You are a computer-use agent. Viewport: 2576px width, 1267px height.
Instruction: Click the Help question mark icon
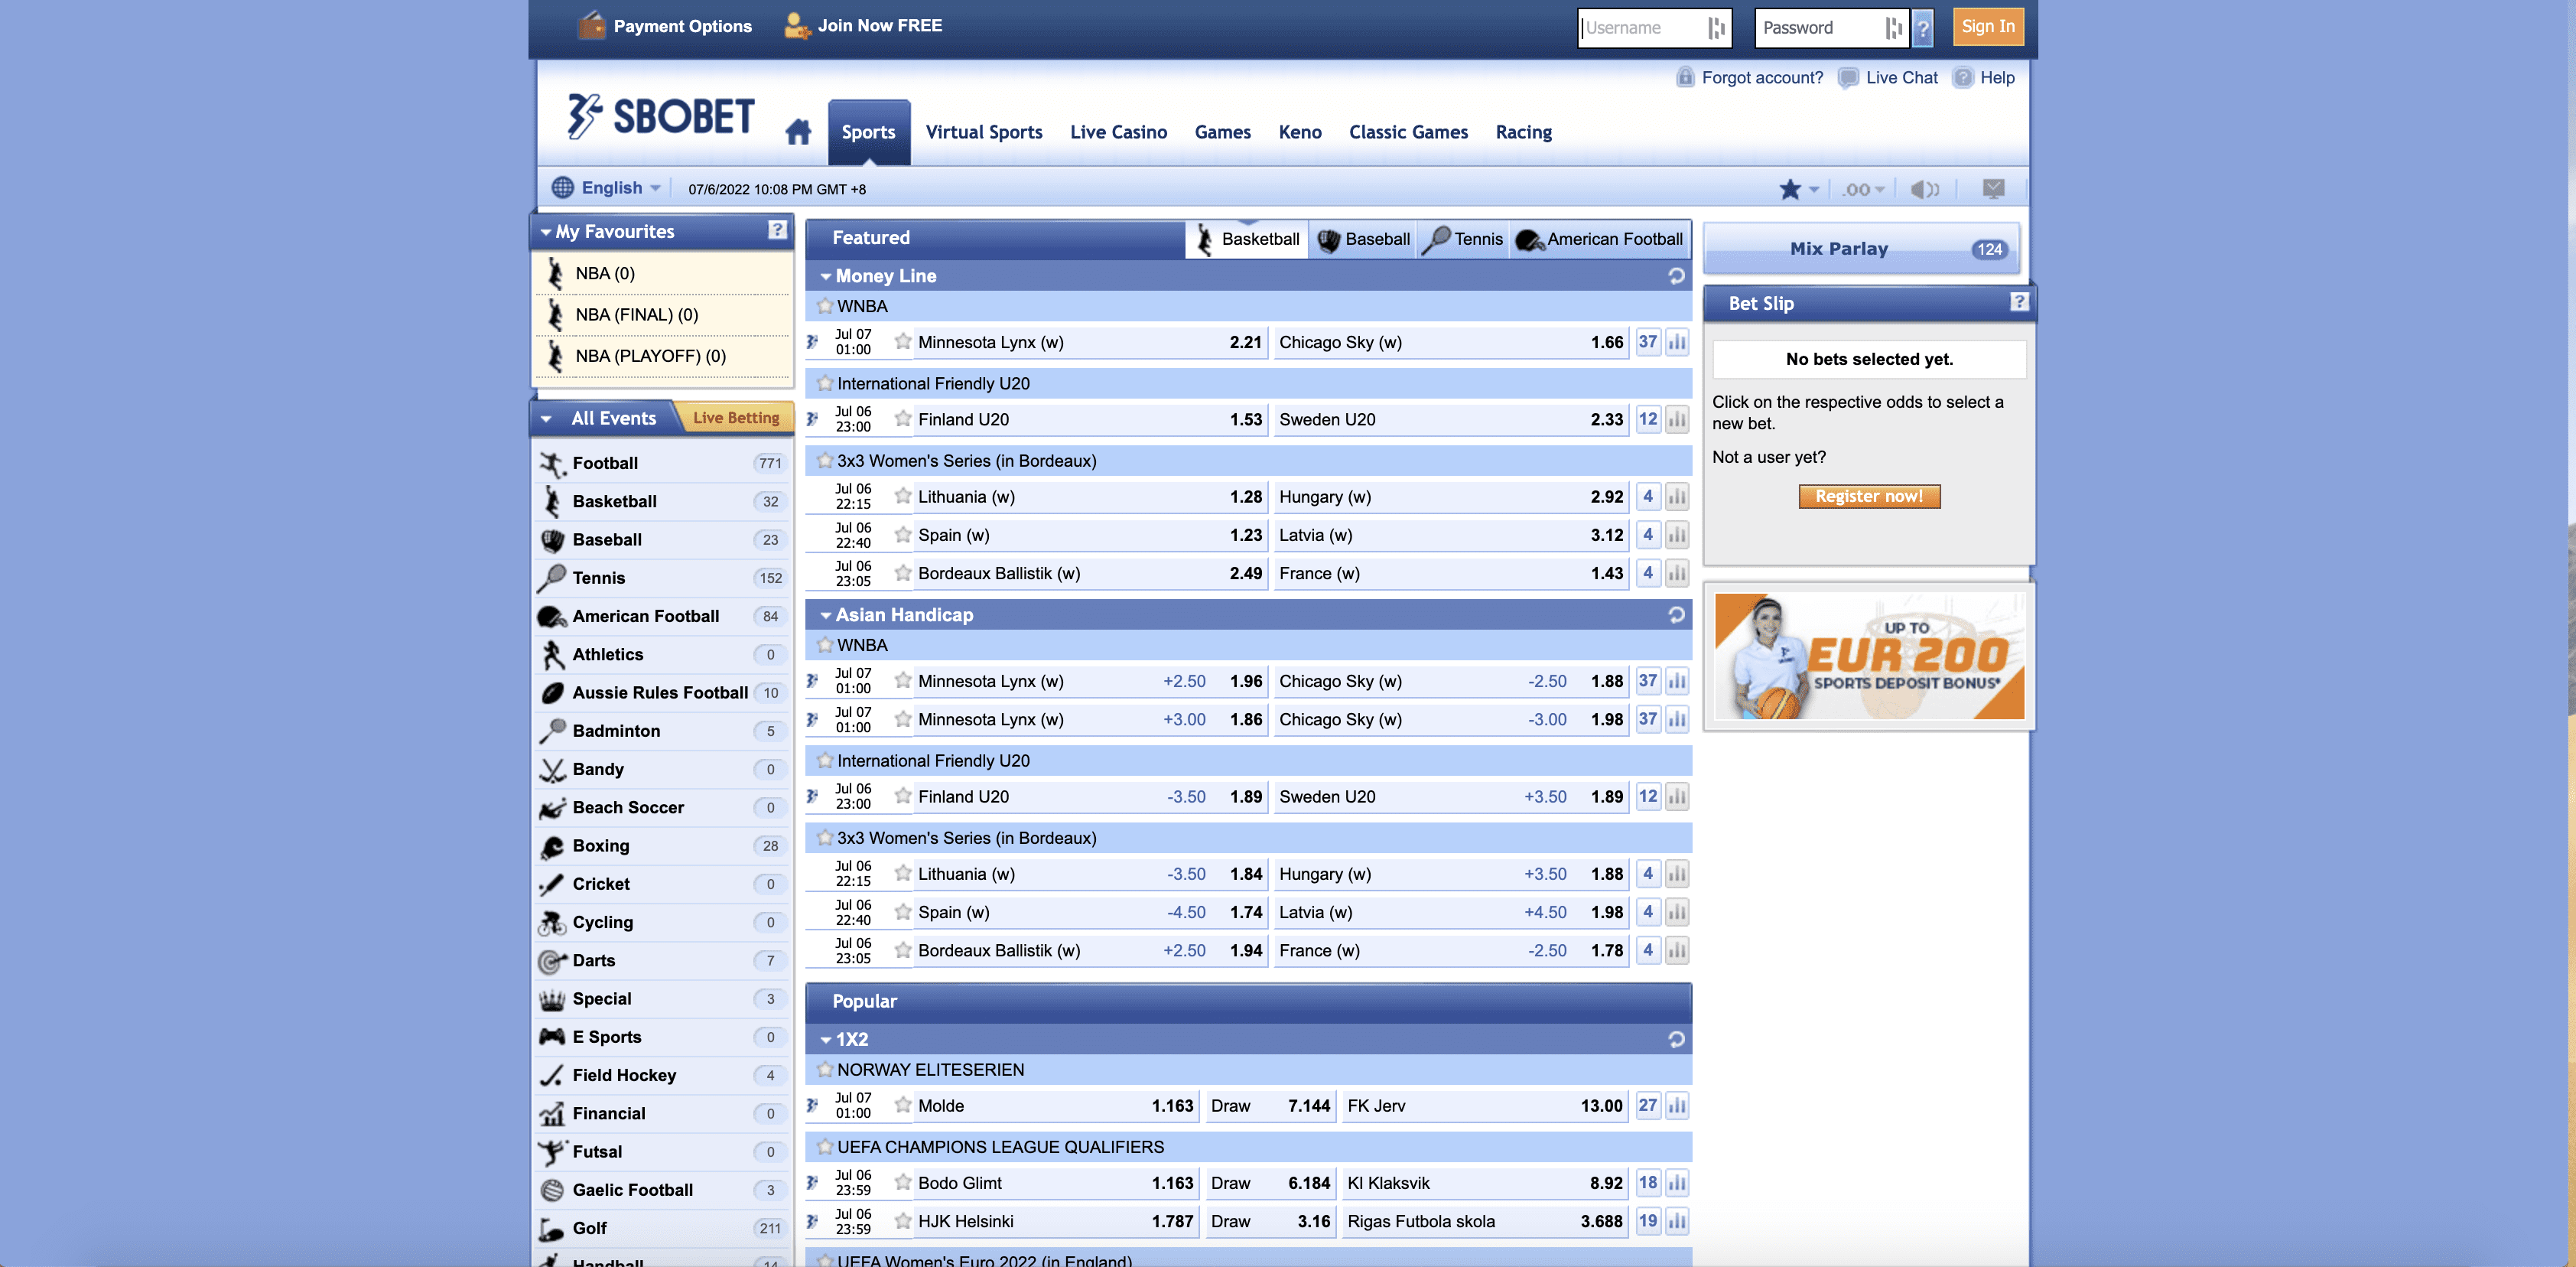point(1963,78)
